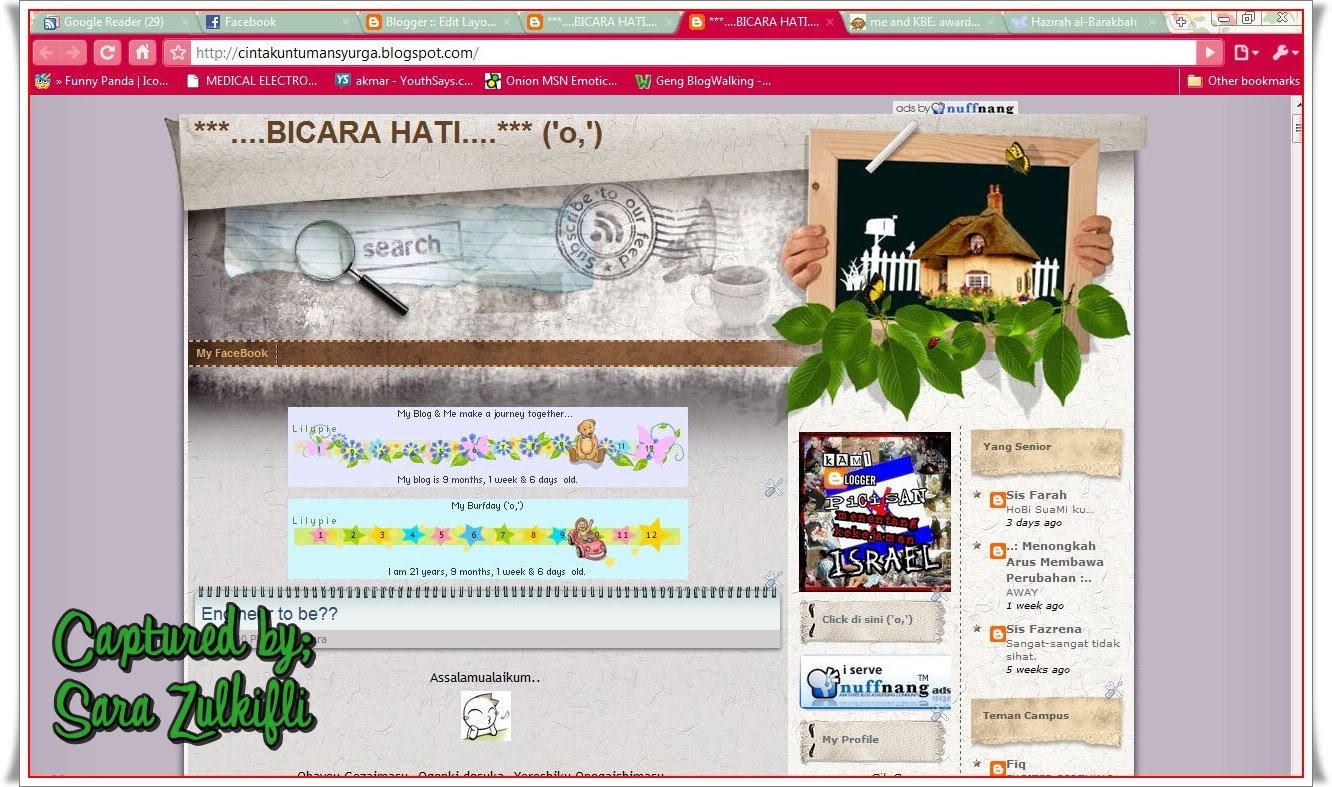The width and height of the screenshot is (1332, 787).
Task: Go forward with the forward arrow
Action: pos(73,53)
